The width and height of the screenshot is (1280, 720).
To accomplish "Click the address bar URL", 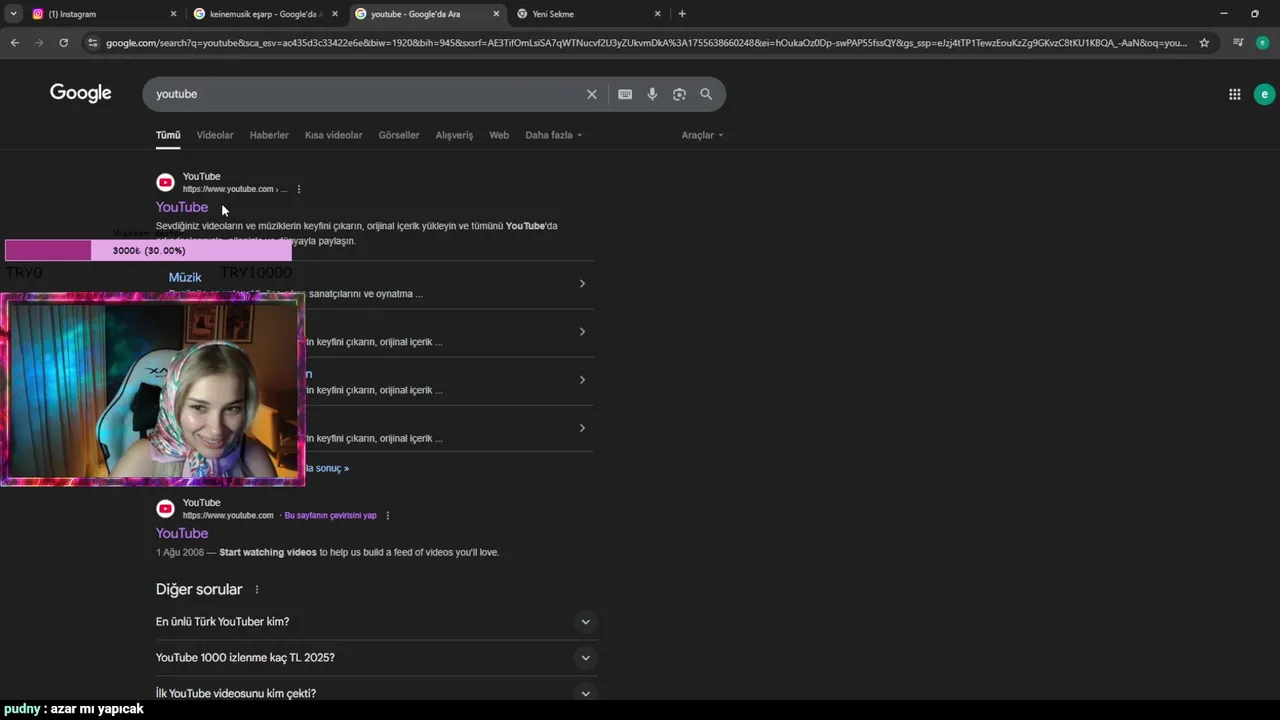I will click(x=646, y=43).
